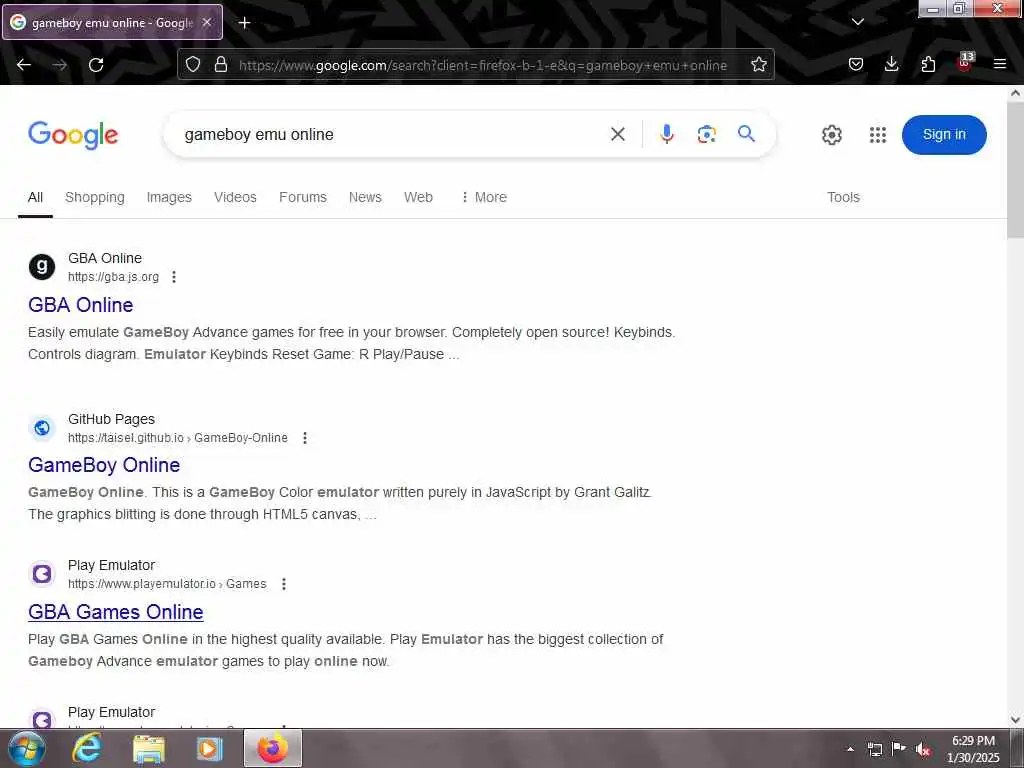
Task: Open the GBA Games Online result
Action: (116, 612)
